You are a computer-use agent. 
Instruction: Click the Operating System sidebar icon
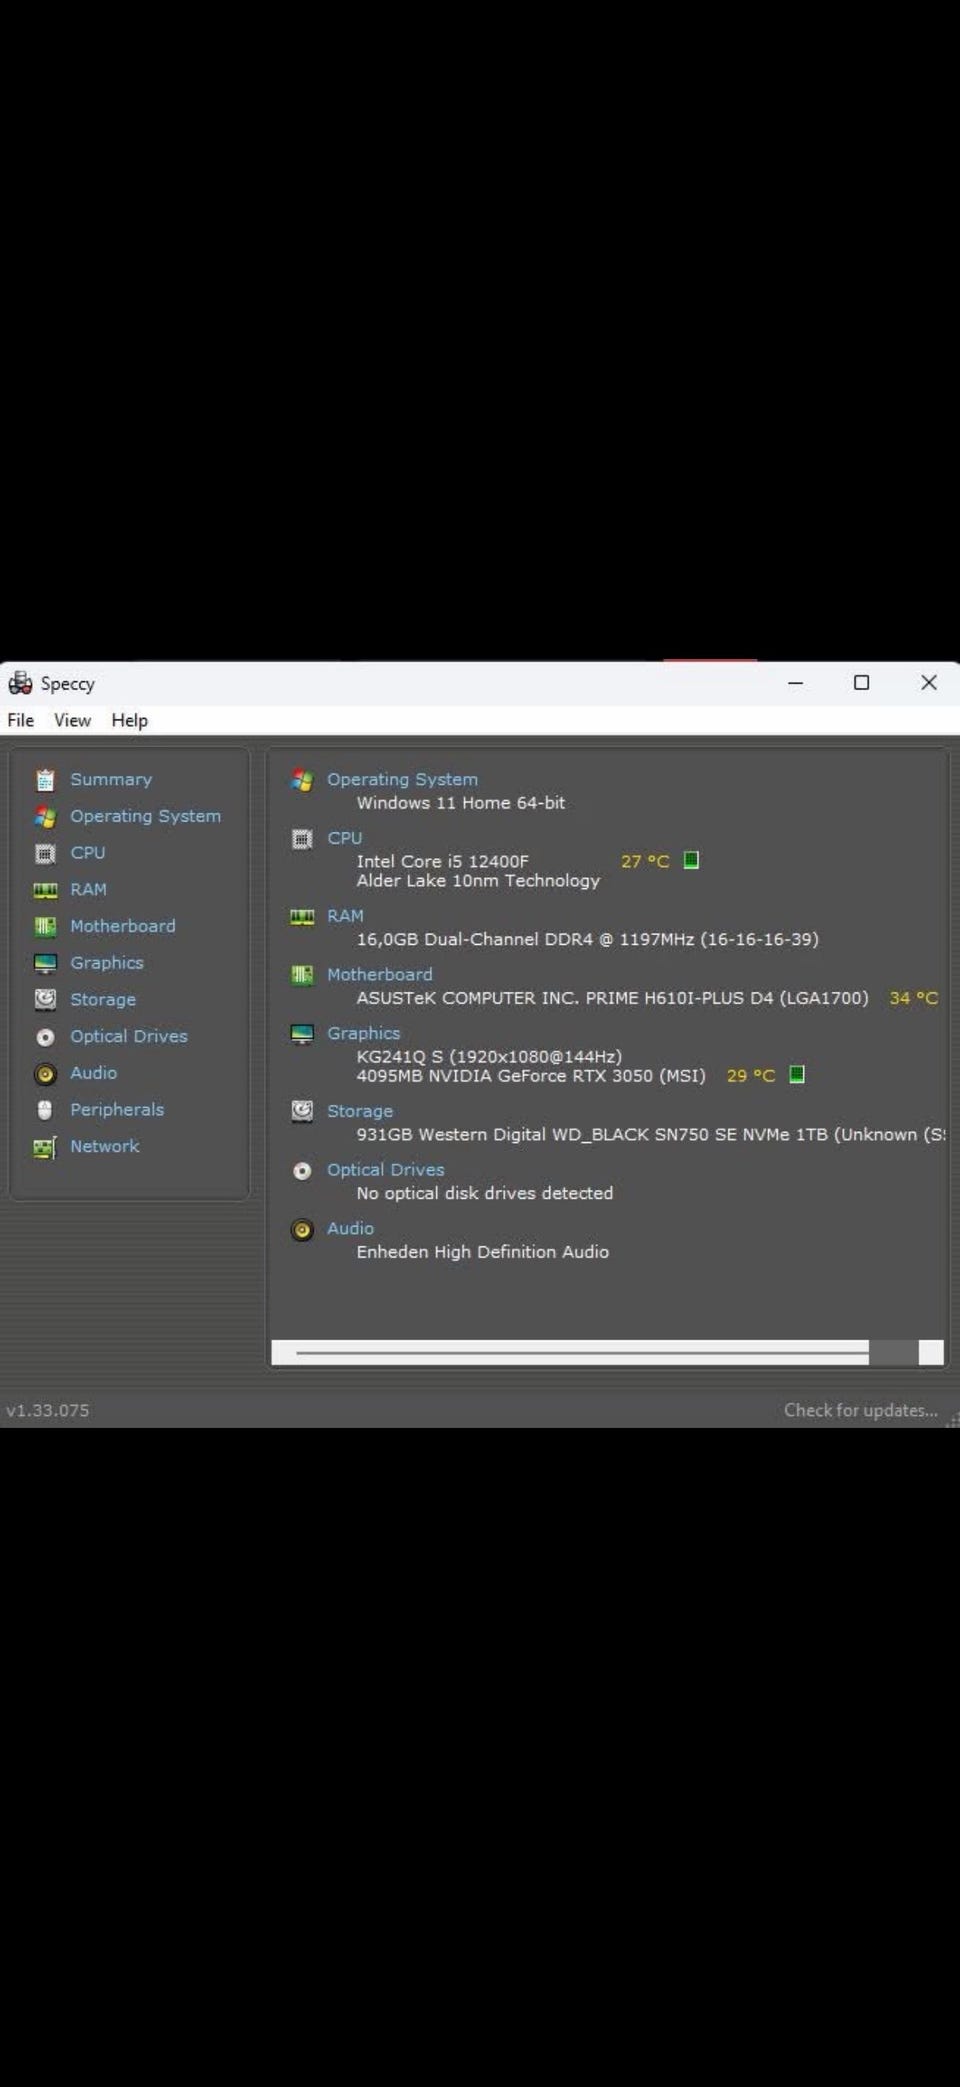45,817
